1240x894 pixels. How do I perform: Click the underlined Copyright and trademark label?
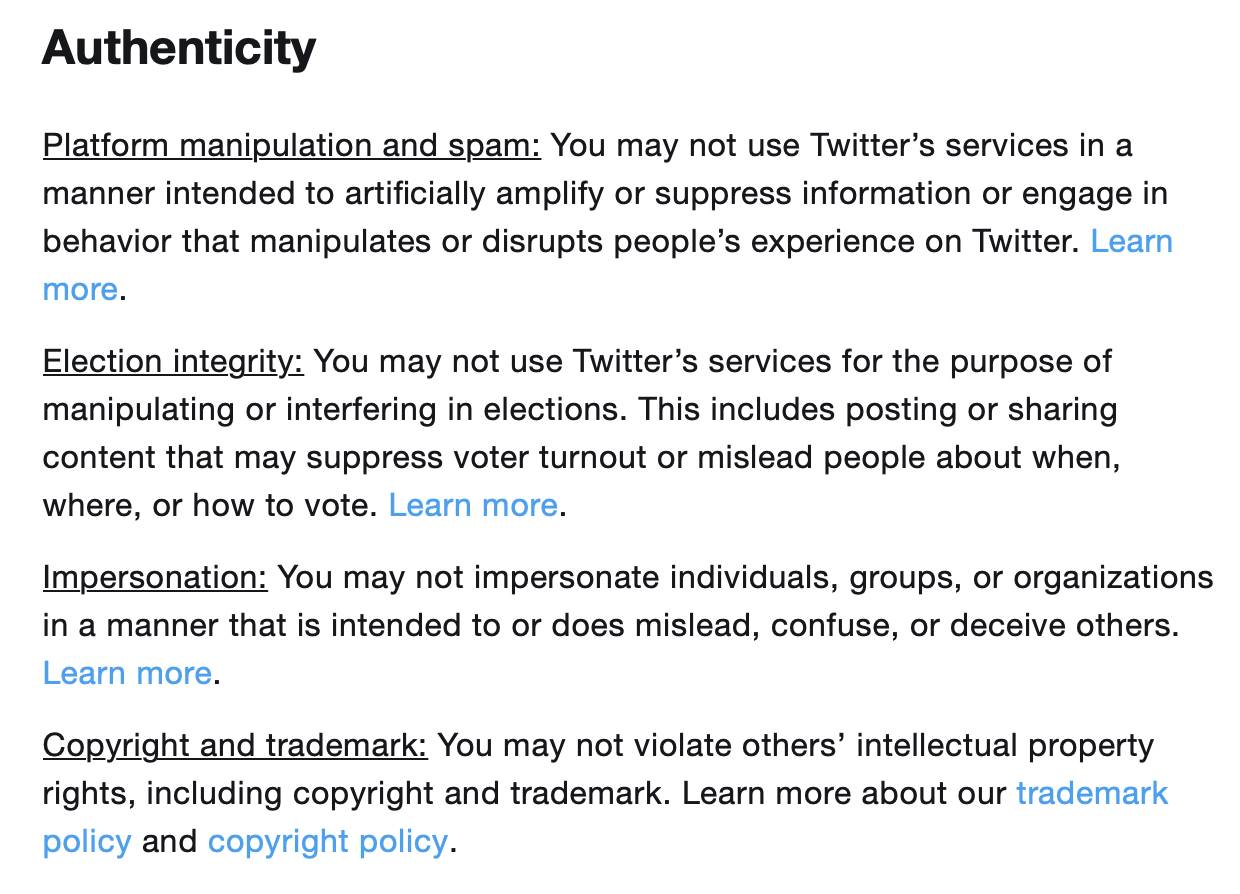[x=235, y=746]
